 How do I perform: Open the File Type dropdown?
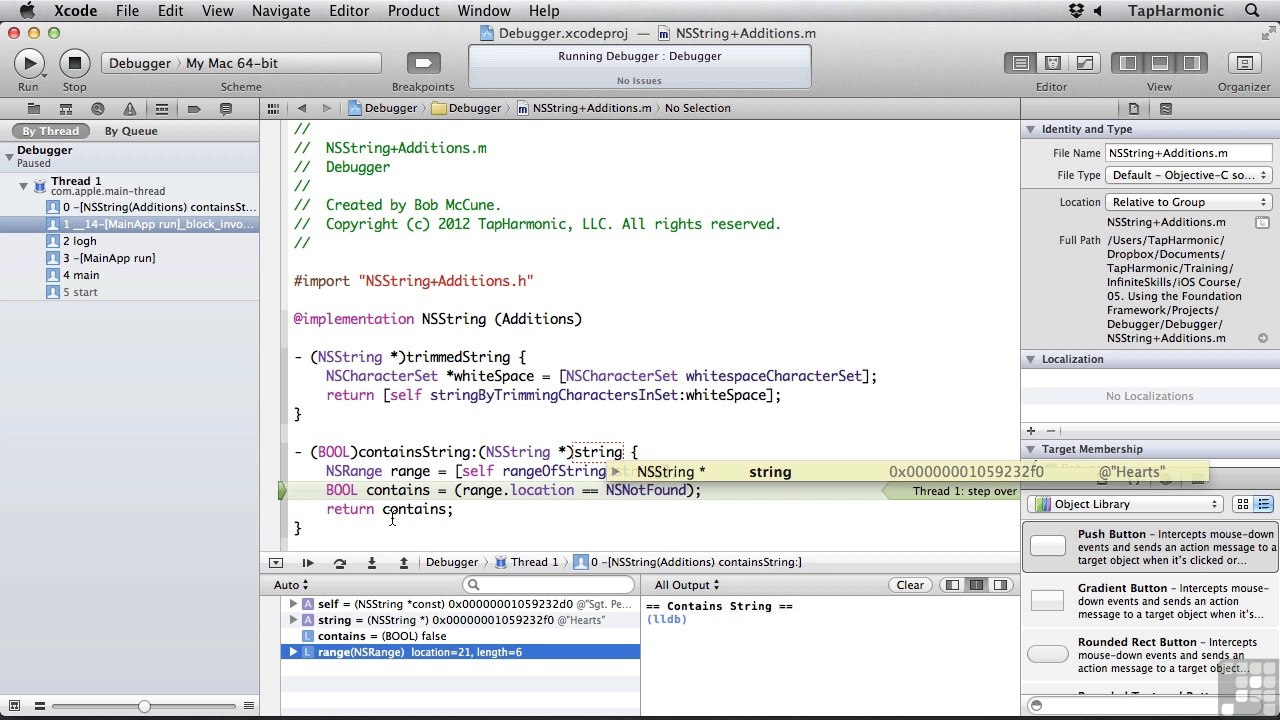(1188, 175)
